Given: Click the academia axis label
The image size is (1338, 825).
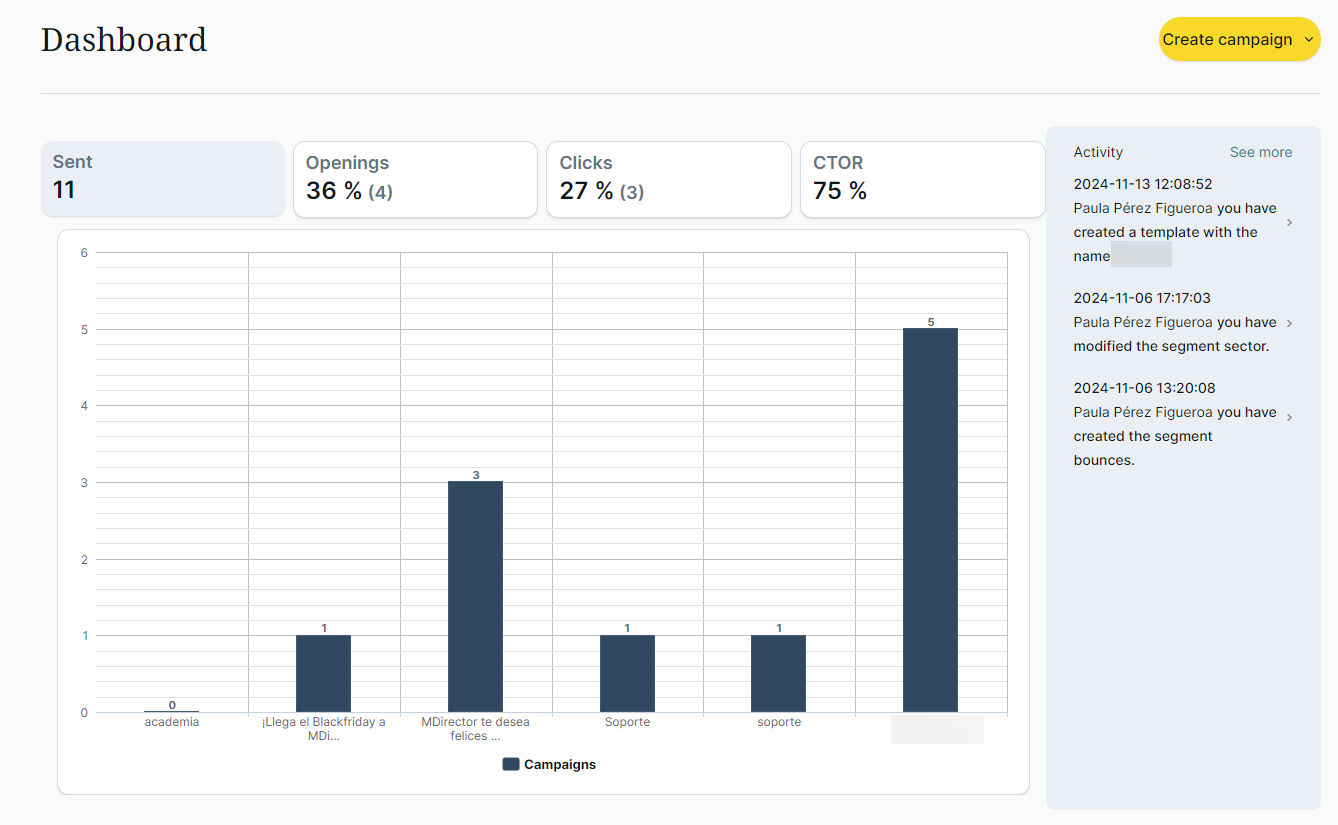Looking at the screenshot, I should click(x=171, y=722).
